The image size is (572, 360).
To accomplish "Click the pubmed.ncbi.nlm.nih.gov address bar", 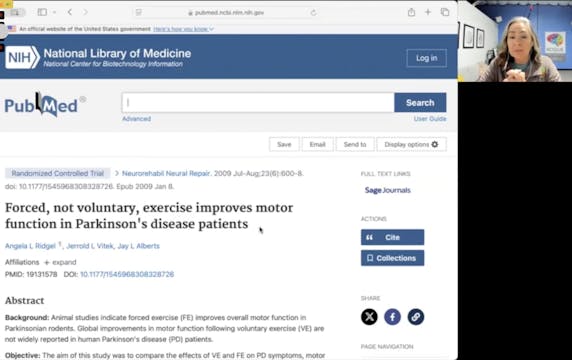I will pos(226,12).
